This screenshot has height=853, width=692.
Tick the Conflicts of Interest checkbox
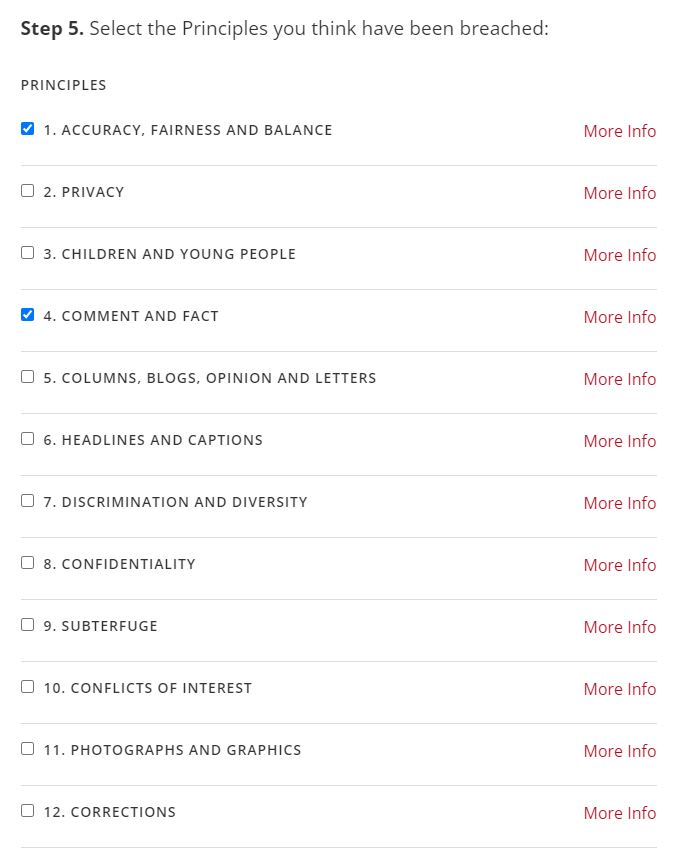click(x=27, y=687)
